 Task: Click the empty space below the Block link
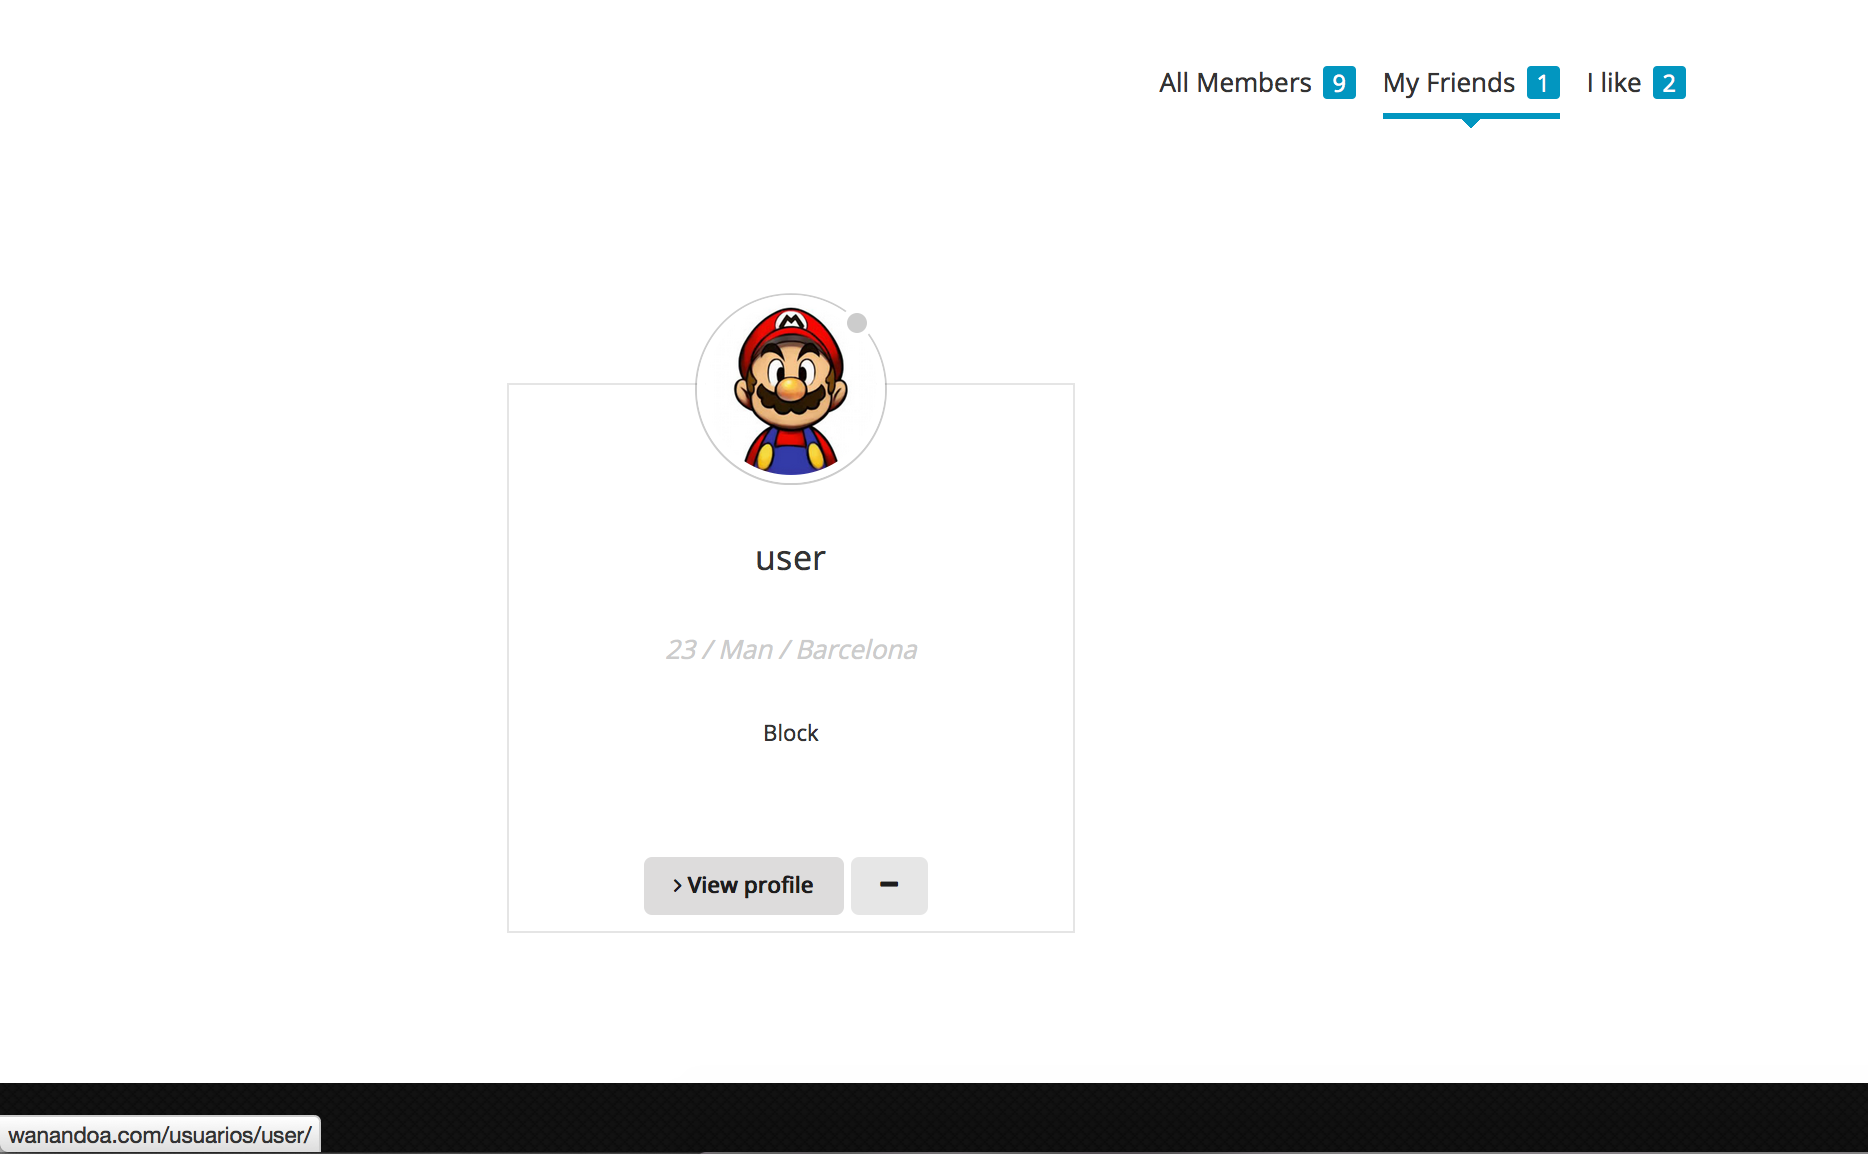click(790, 795)
